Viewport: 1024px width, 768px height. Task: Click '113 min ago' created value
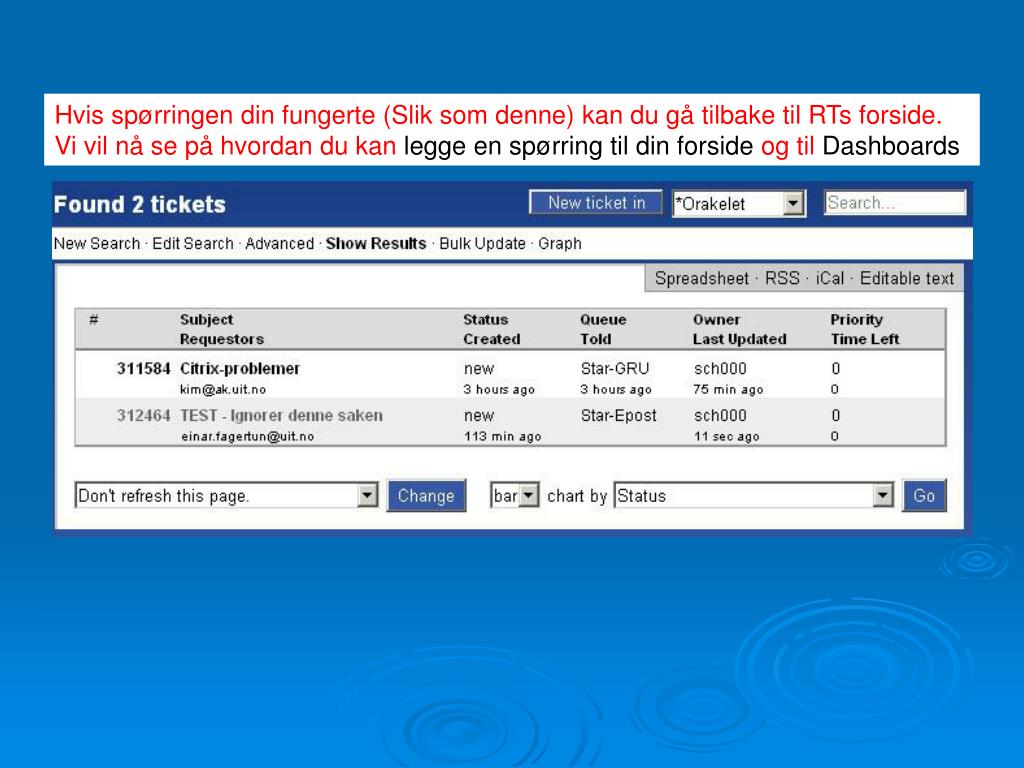tap(502, 436)
